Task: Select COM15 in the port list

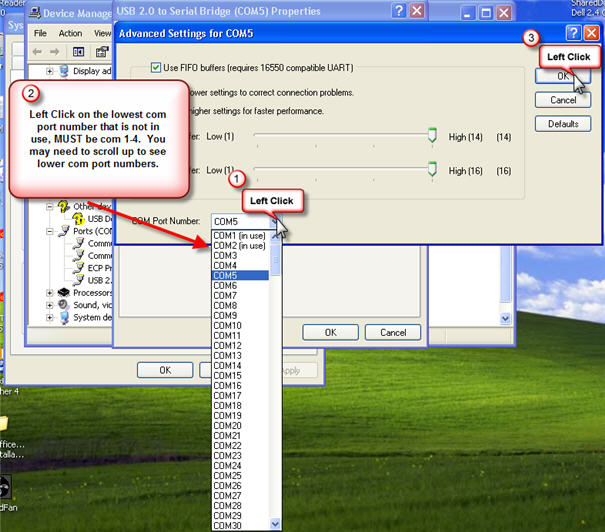Action: [241, 375]
